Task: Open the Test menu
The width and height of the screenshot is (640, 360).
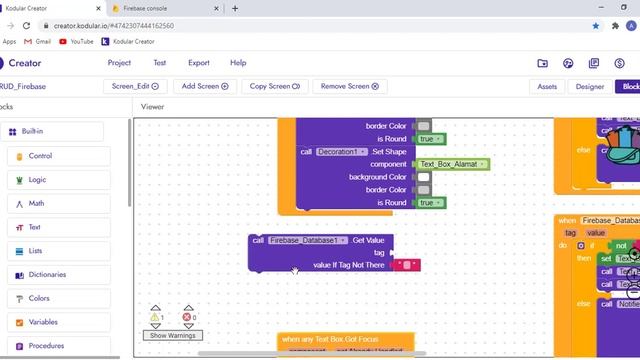Action: 160,63
